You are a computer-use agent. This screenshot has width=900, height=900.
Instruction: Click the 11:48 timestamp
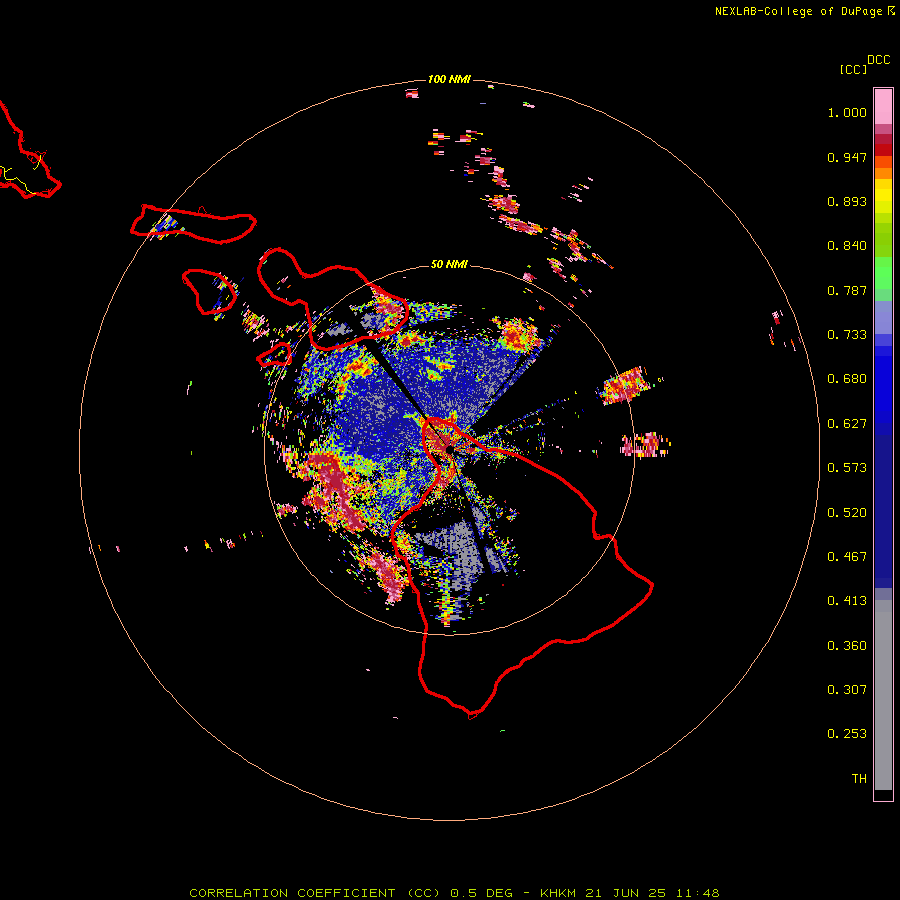pyautogui.click(x=697, y=893)
